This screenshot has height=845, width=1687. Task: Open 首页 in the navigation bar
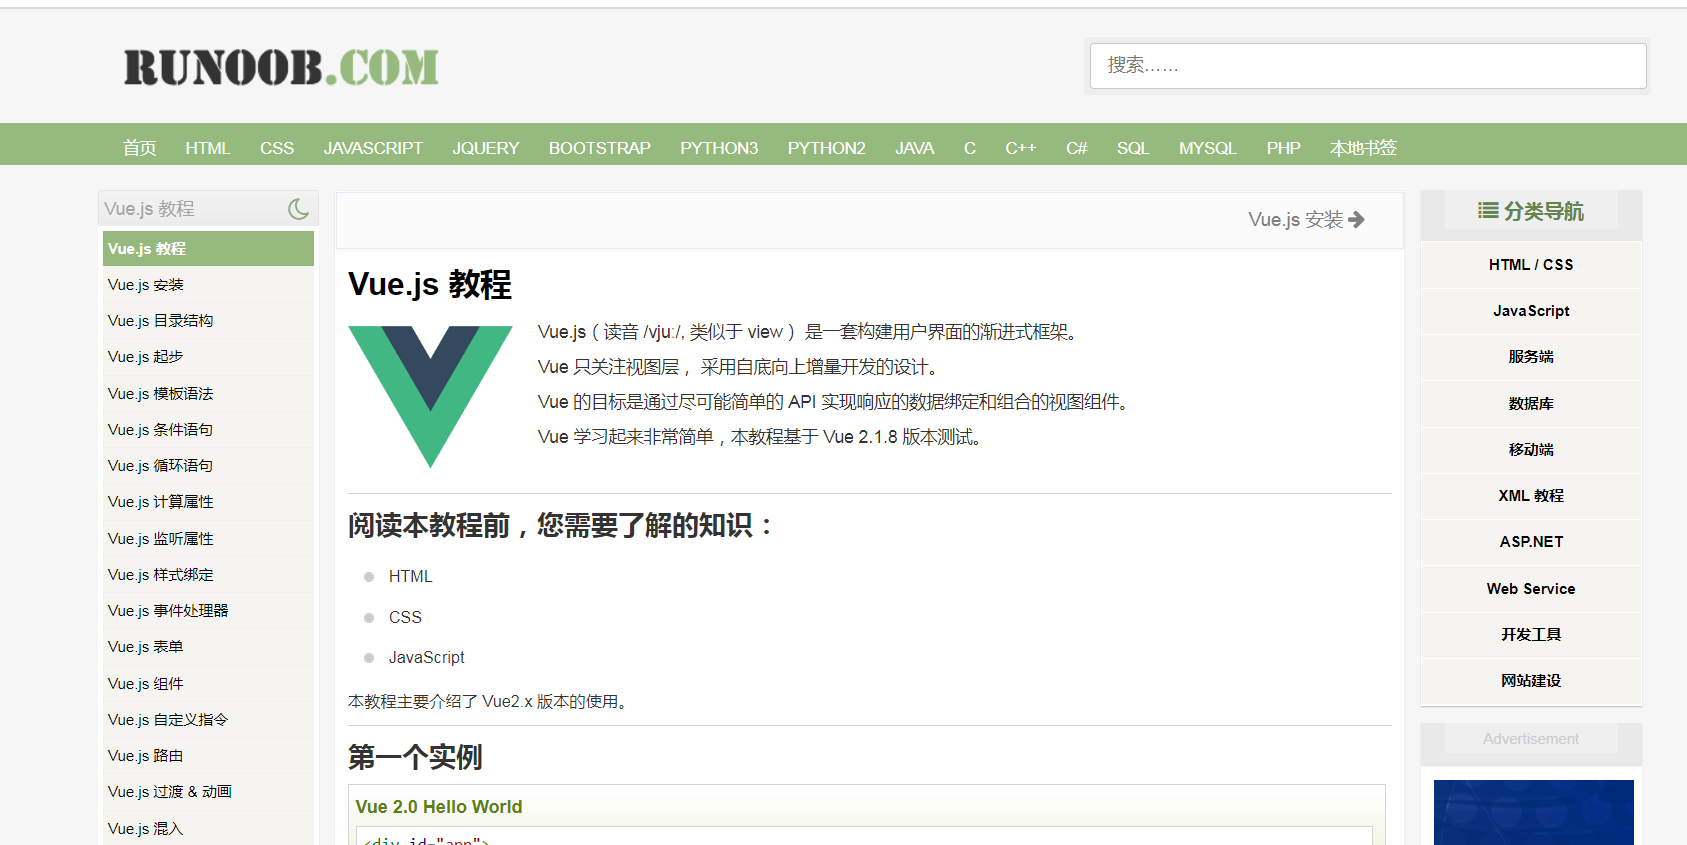(x=140, y=148)
